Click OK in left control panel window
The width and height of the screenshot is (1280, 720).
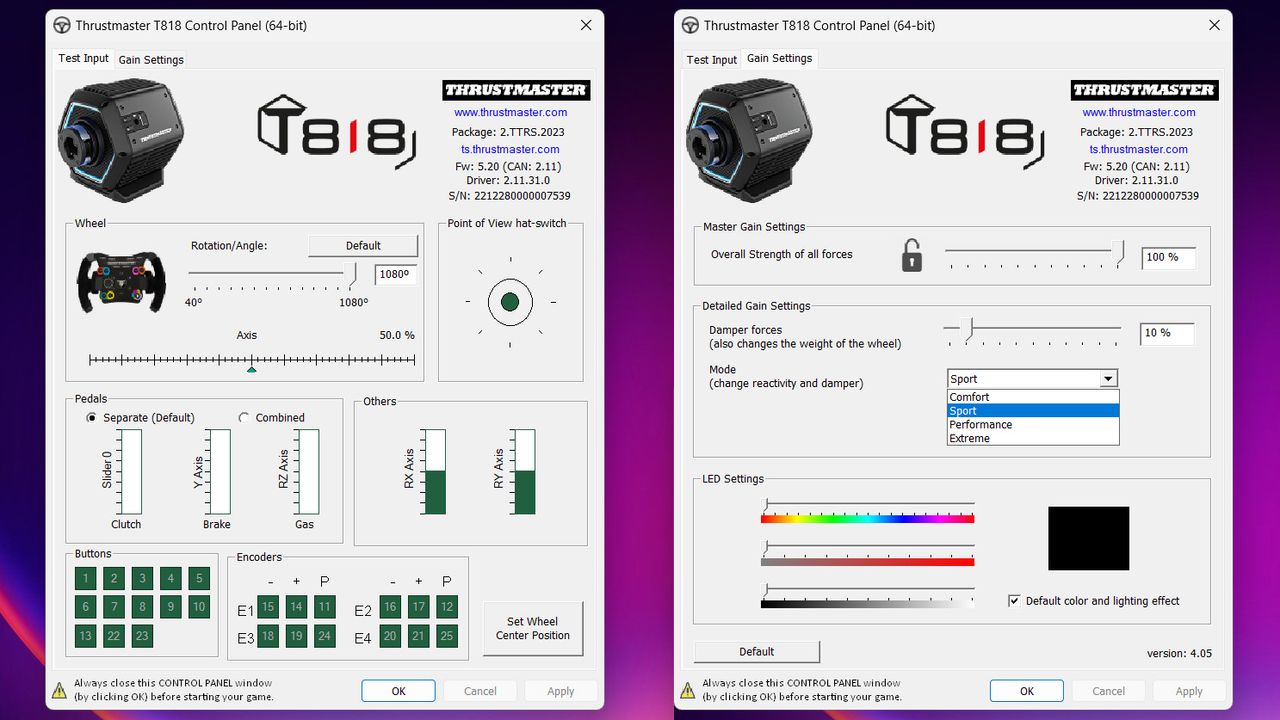(398, 691)
